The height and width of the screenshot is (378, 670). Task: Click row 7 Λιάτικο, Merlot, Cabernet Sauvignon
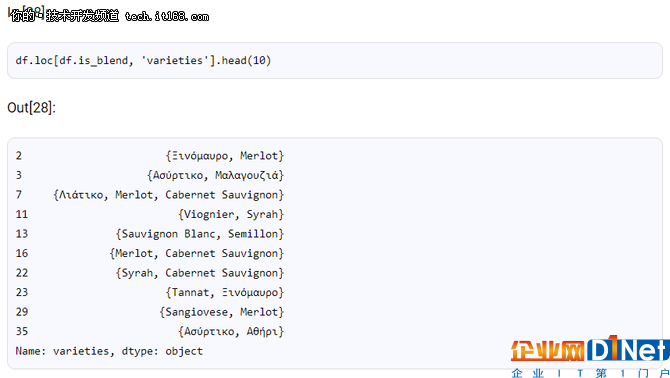click(150, 195)
